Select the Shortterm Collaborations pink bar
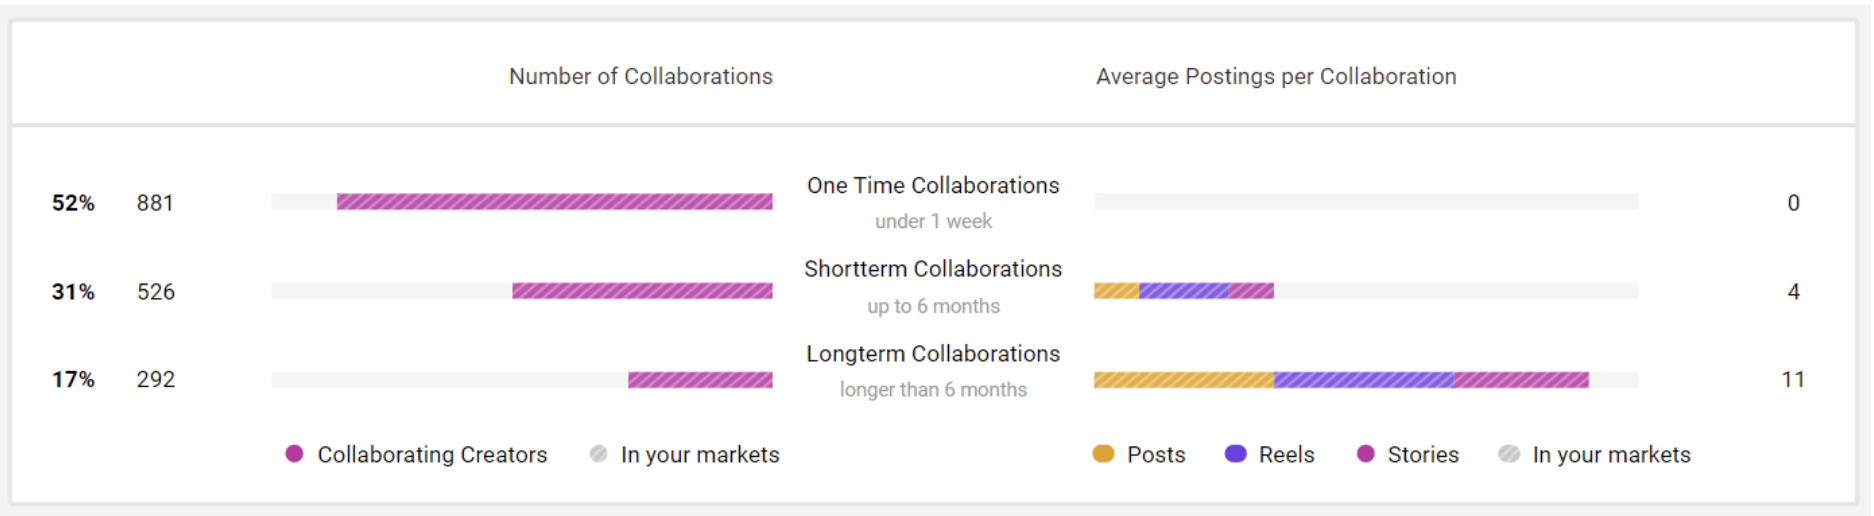The image size is (1874, 516). coord(642,291)
